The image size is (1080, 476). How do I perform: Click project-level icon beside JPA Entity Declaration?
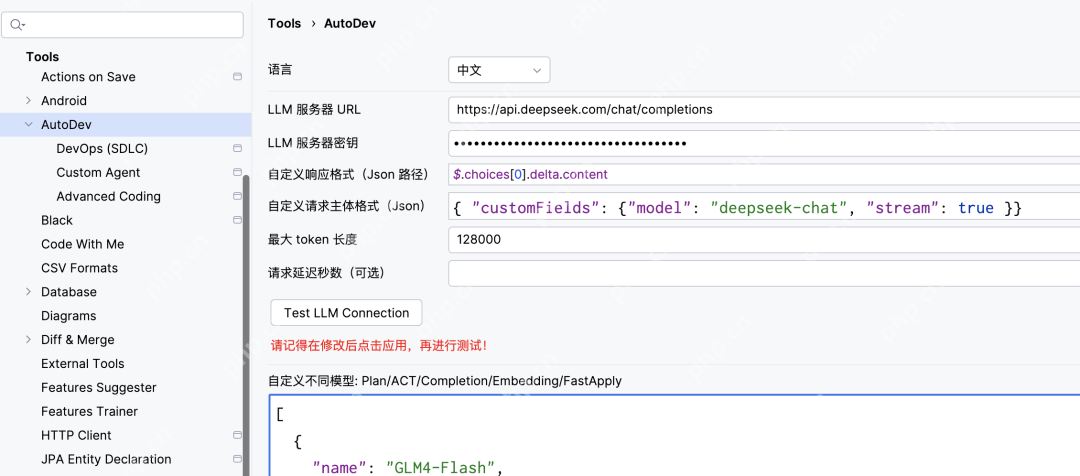coord(238,459)
